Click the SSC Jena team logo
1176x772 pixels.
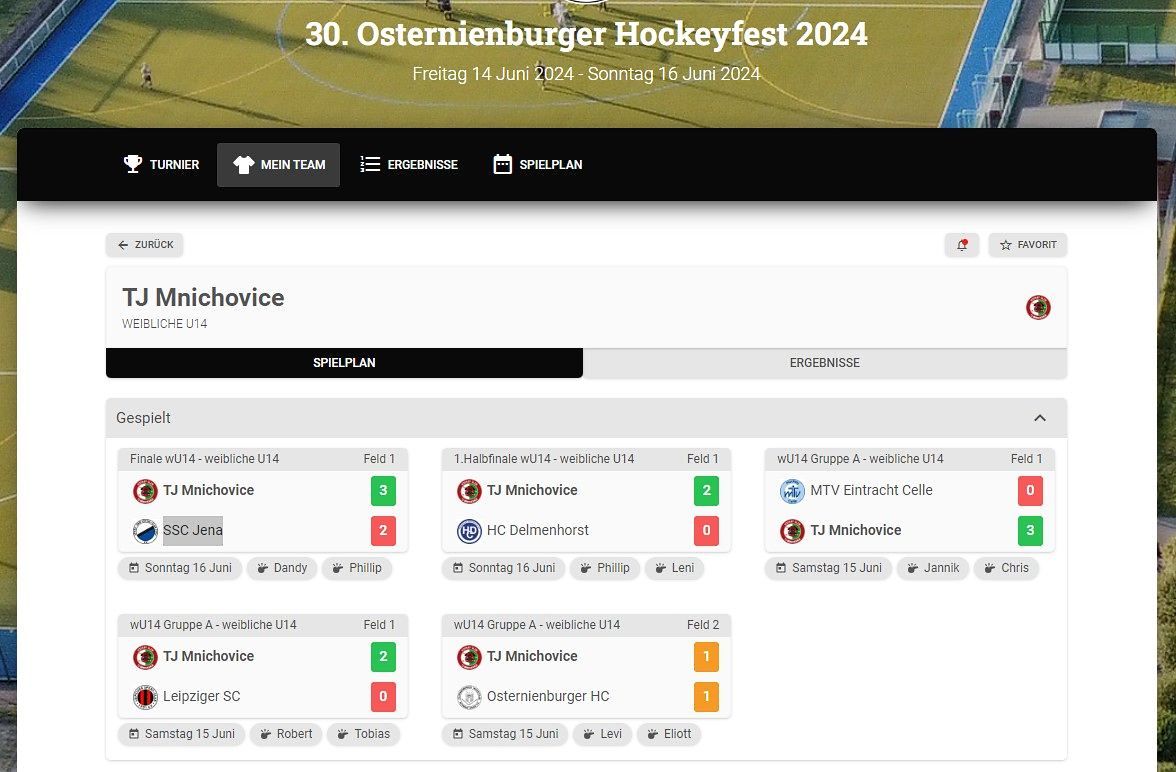click(x=145, y=530)
